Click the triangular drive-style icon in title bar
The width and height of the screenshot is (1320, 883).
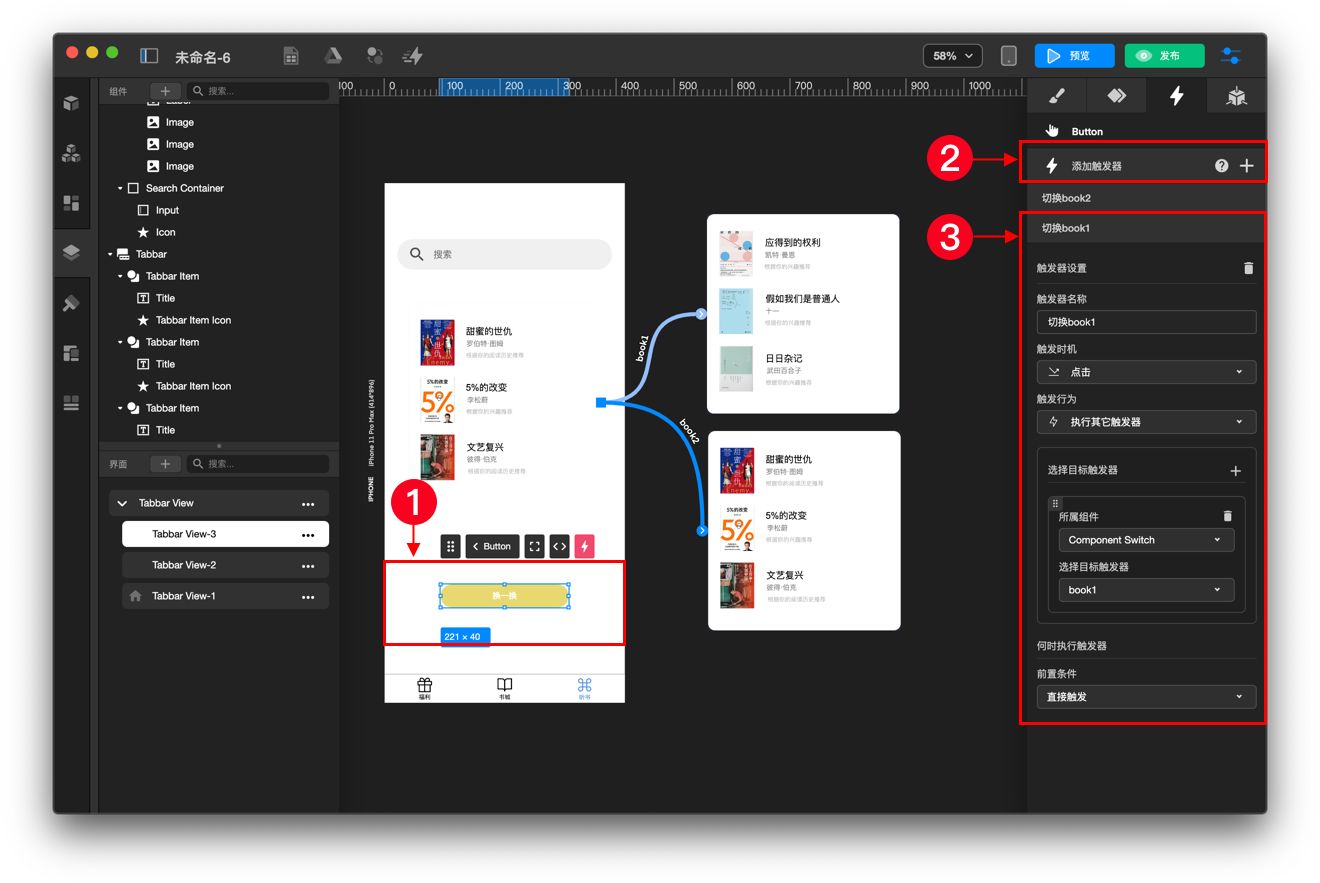[333, 56]
